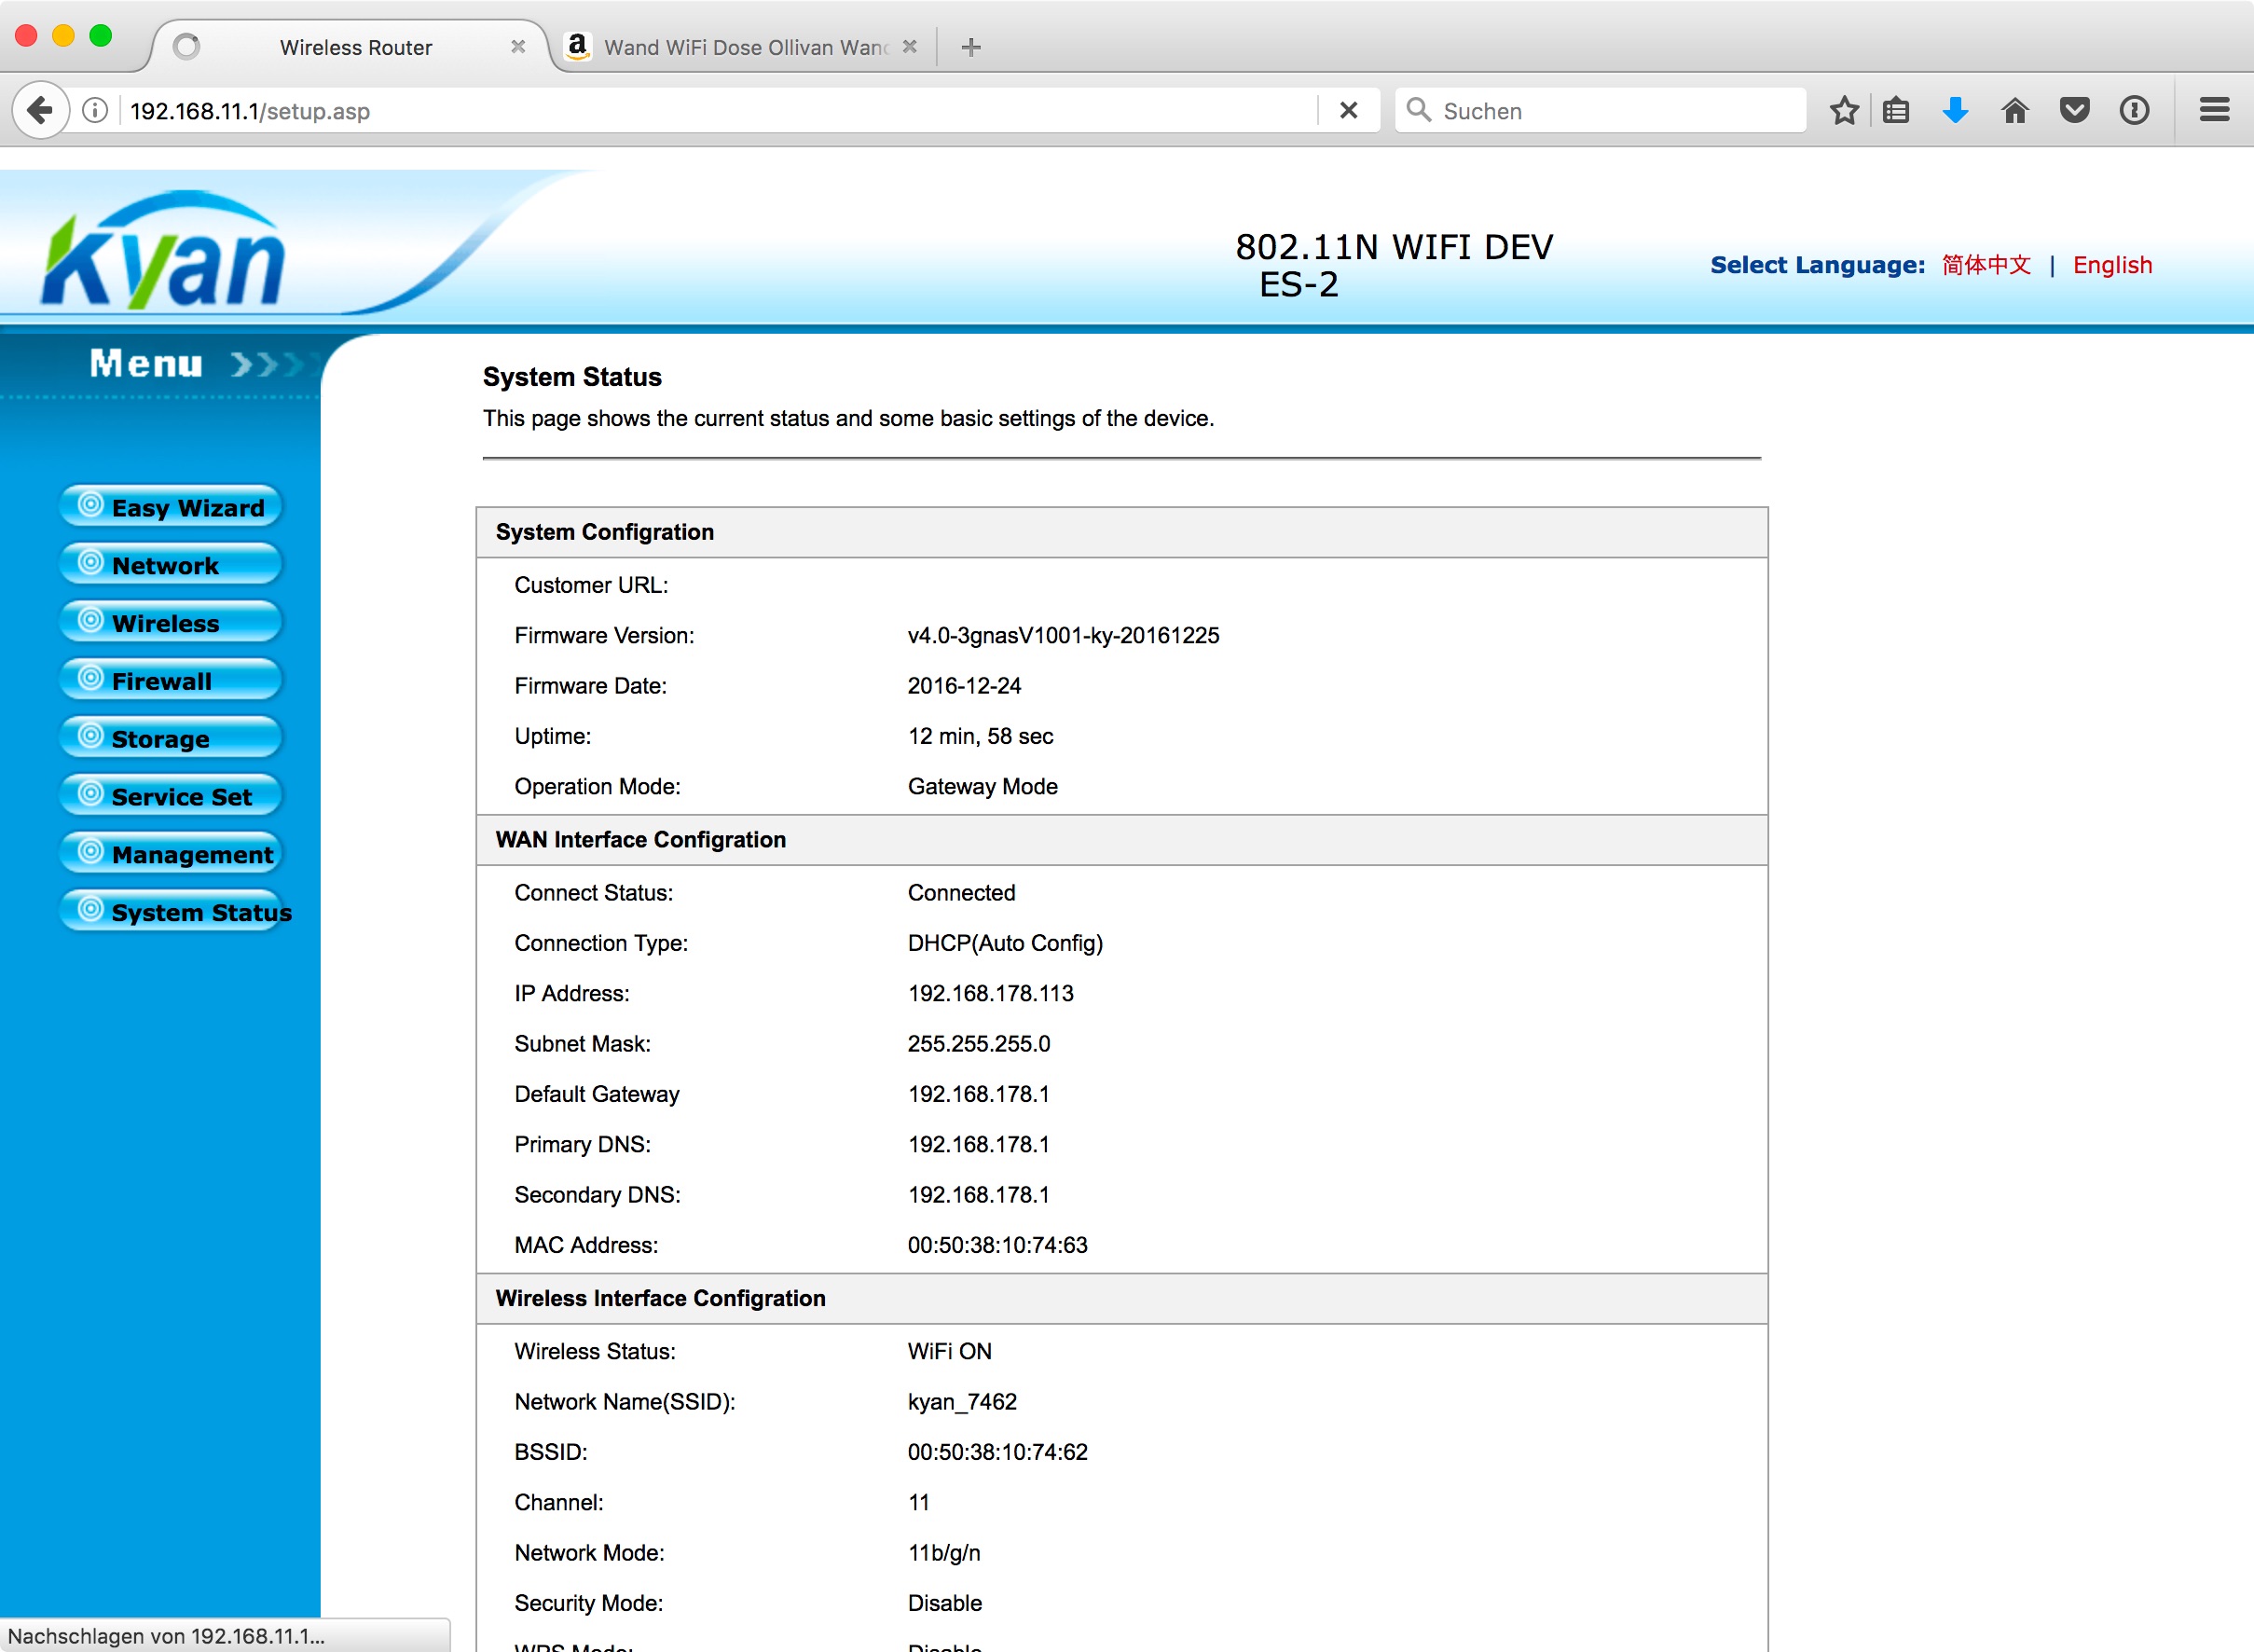Close the Wand WiFi Dose Amazon tab
2254x1652 pixels.
pyautogui.click(x=909, y=47)
